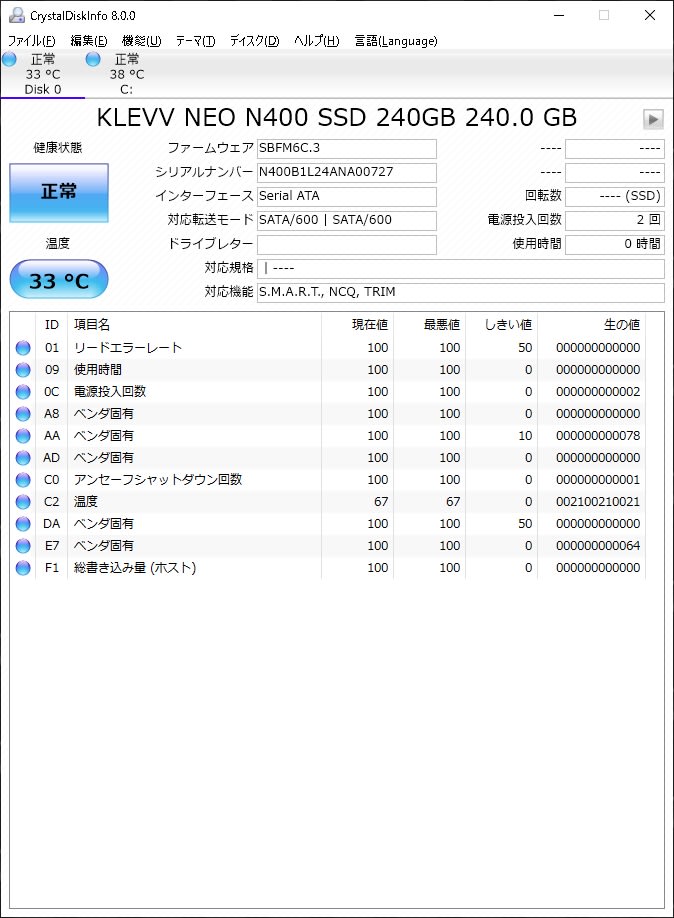Click the disk title KLEVV NEO N400 SSD 240GB
674x918 pixels.
pos(336,118)
